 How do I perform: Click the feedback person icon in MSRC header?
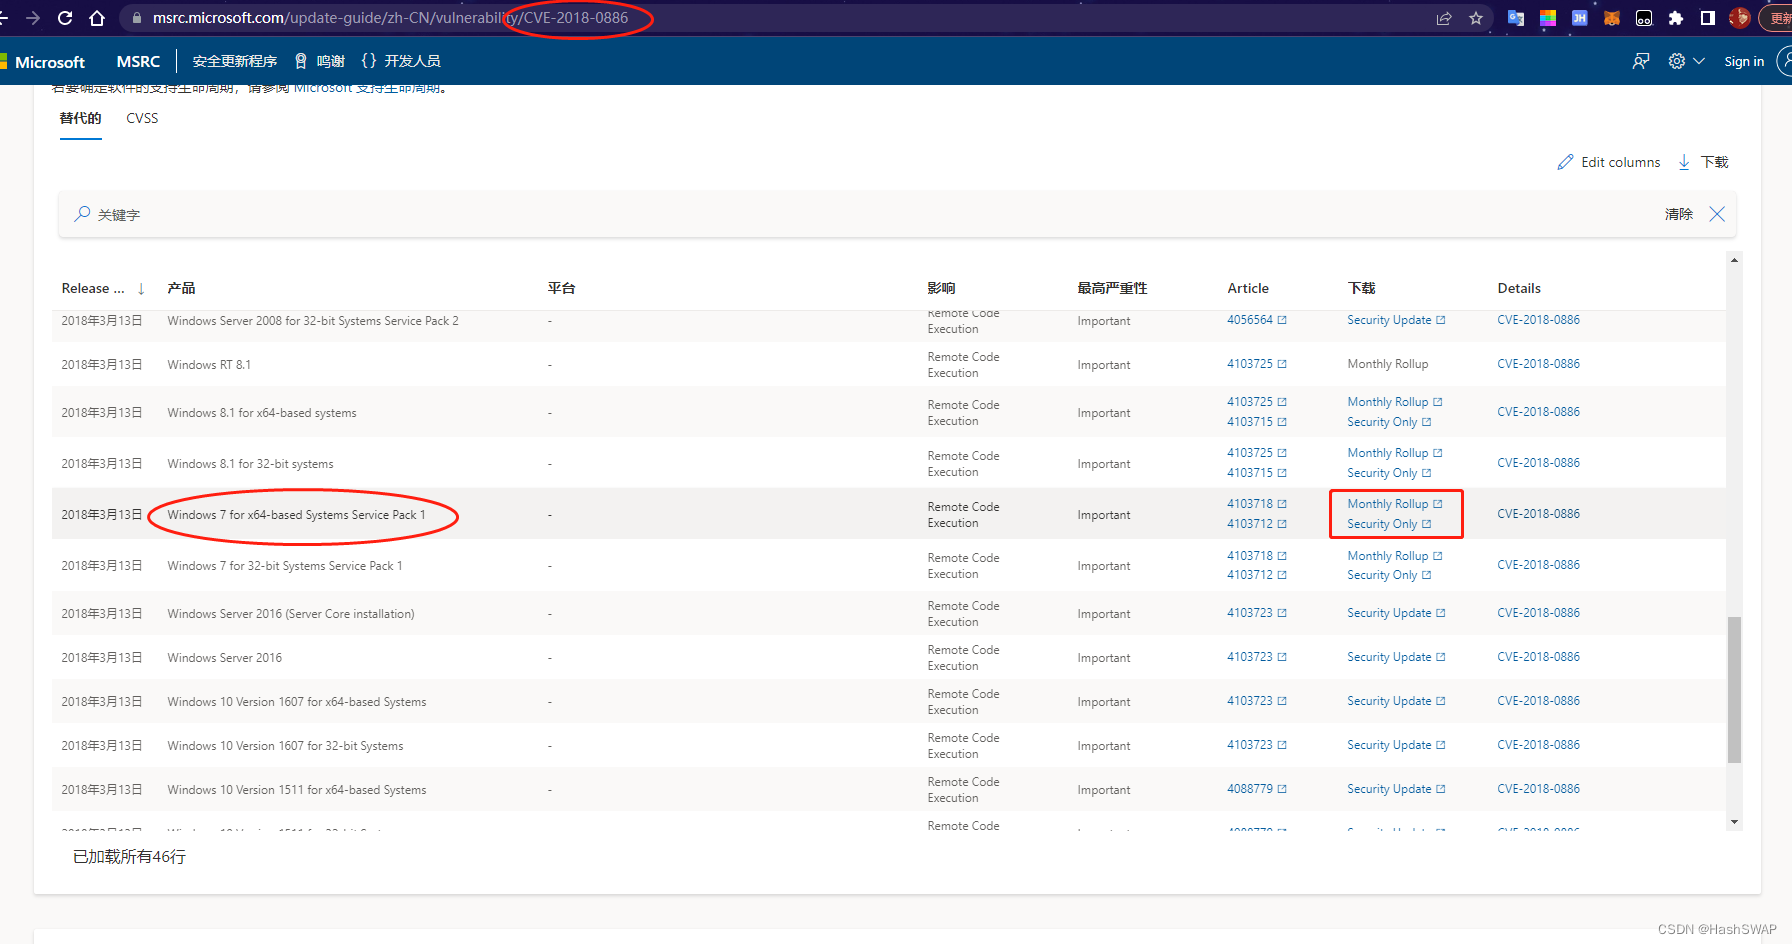tap(1641, 61)
